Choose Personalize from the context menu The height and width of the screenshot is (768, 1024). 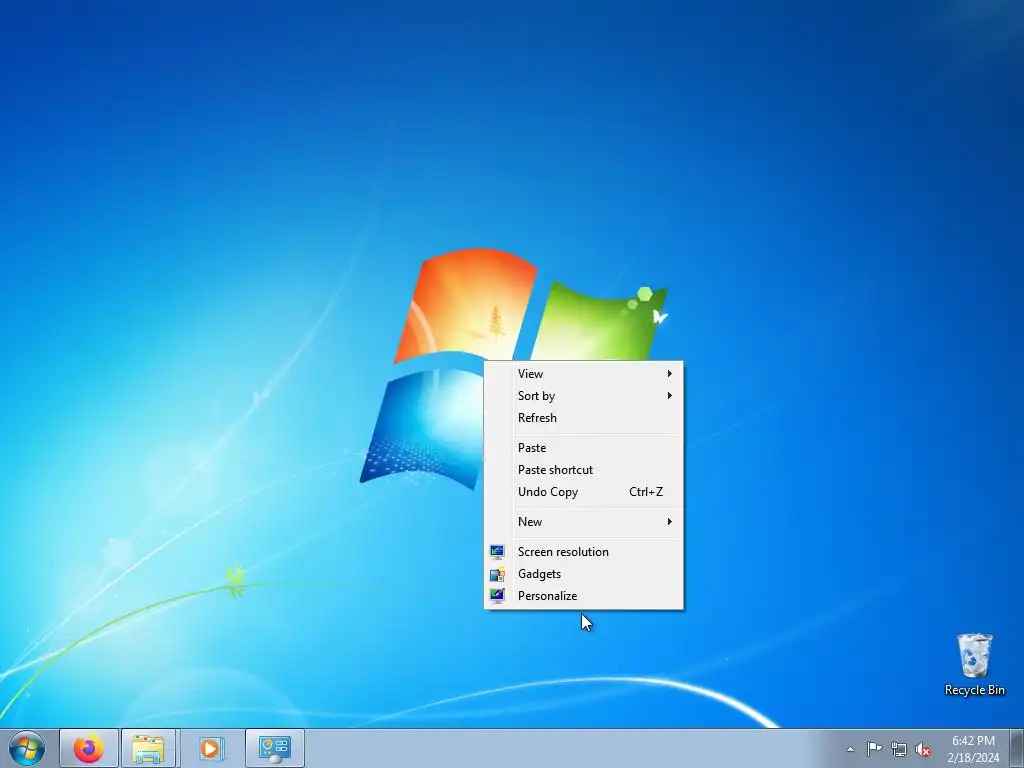[584, 596]
